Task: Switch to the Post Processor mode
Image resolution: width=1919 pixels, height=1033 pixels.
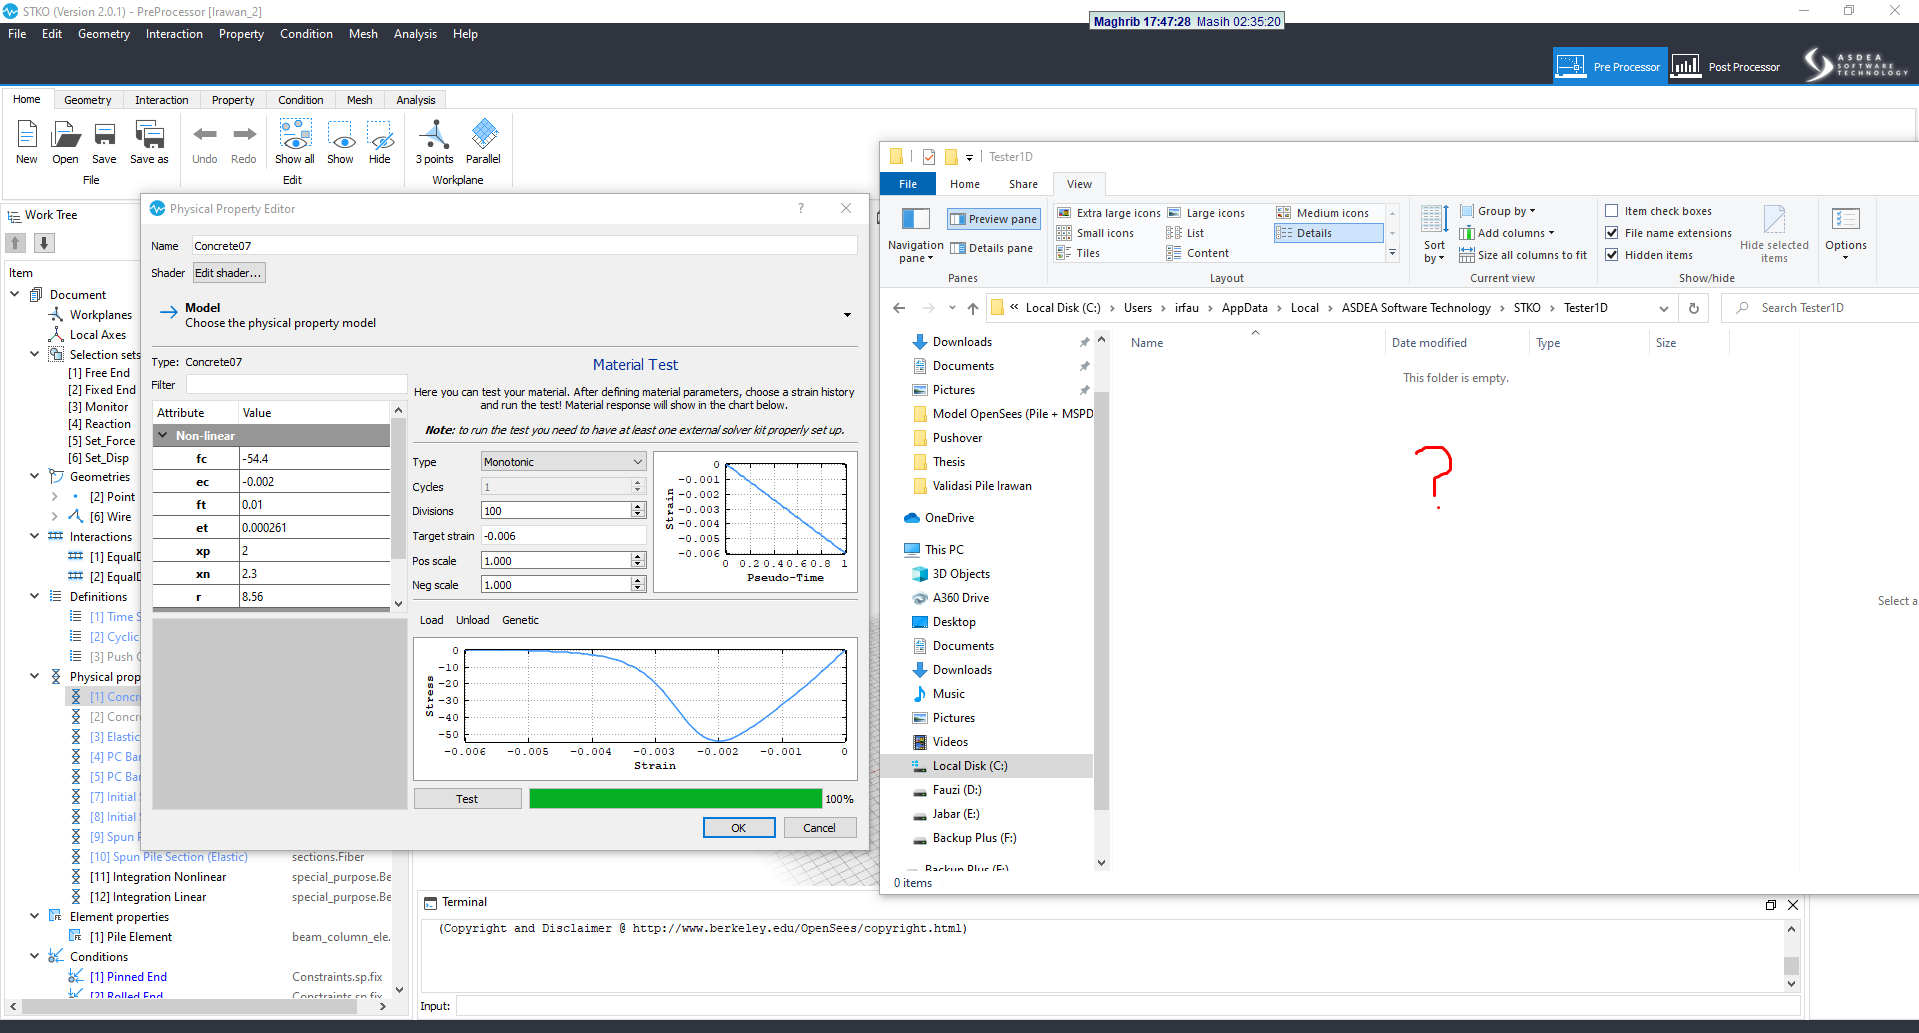Action: coord(1726,66)
